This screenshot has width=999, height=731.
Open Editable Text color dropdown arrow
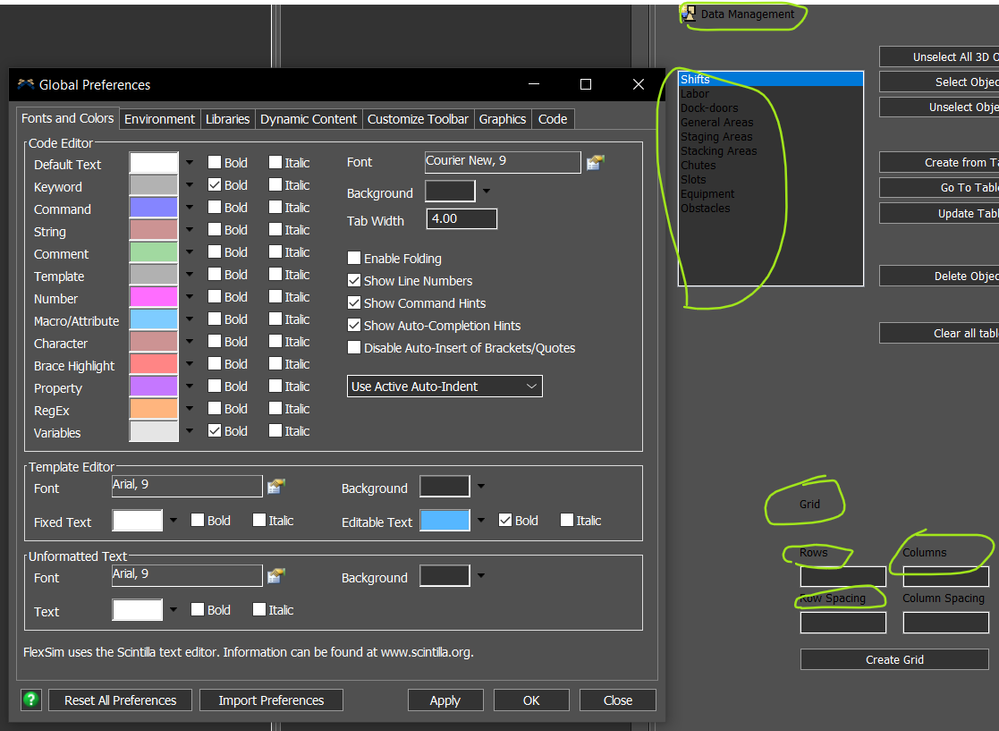(481, 520)
